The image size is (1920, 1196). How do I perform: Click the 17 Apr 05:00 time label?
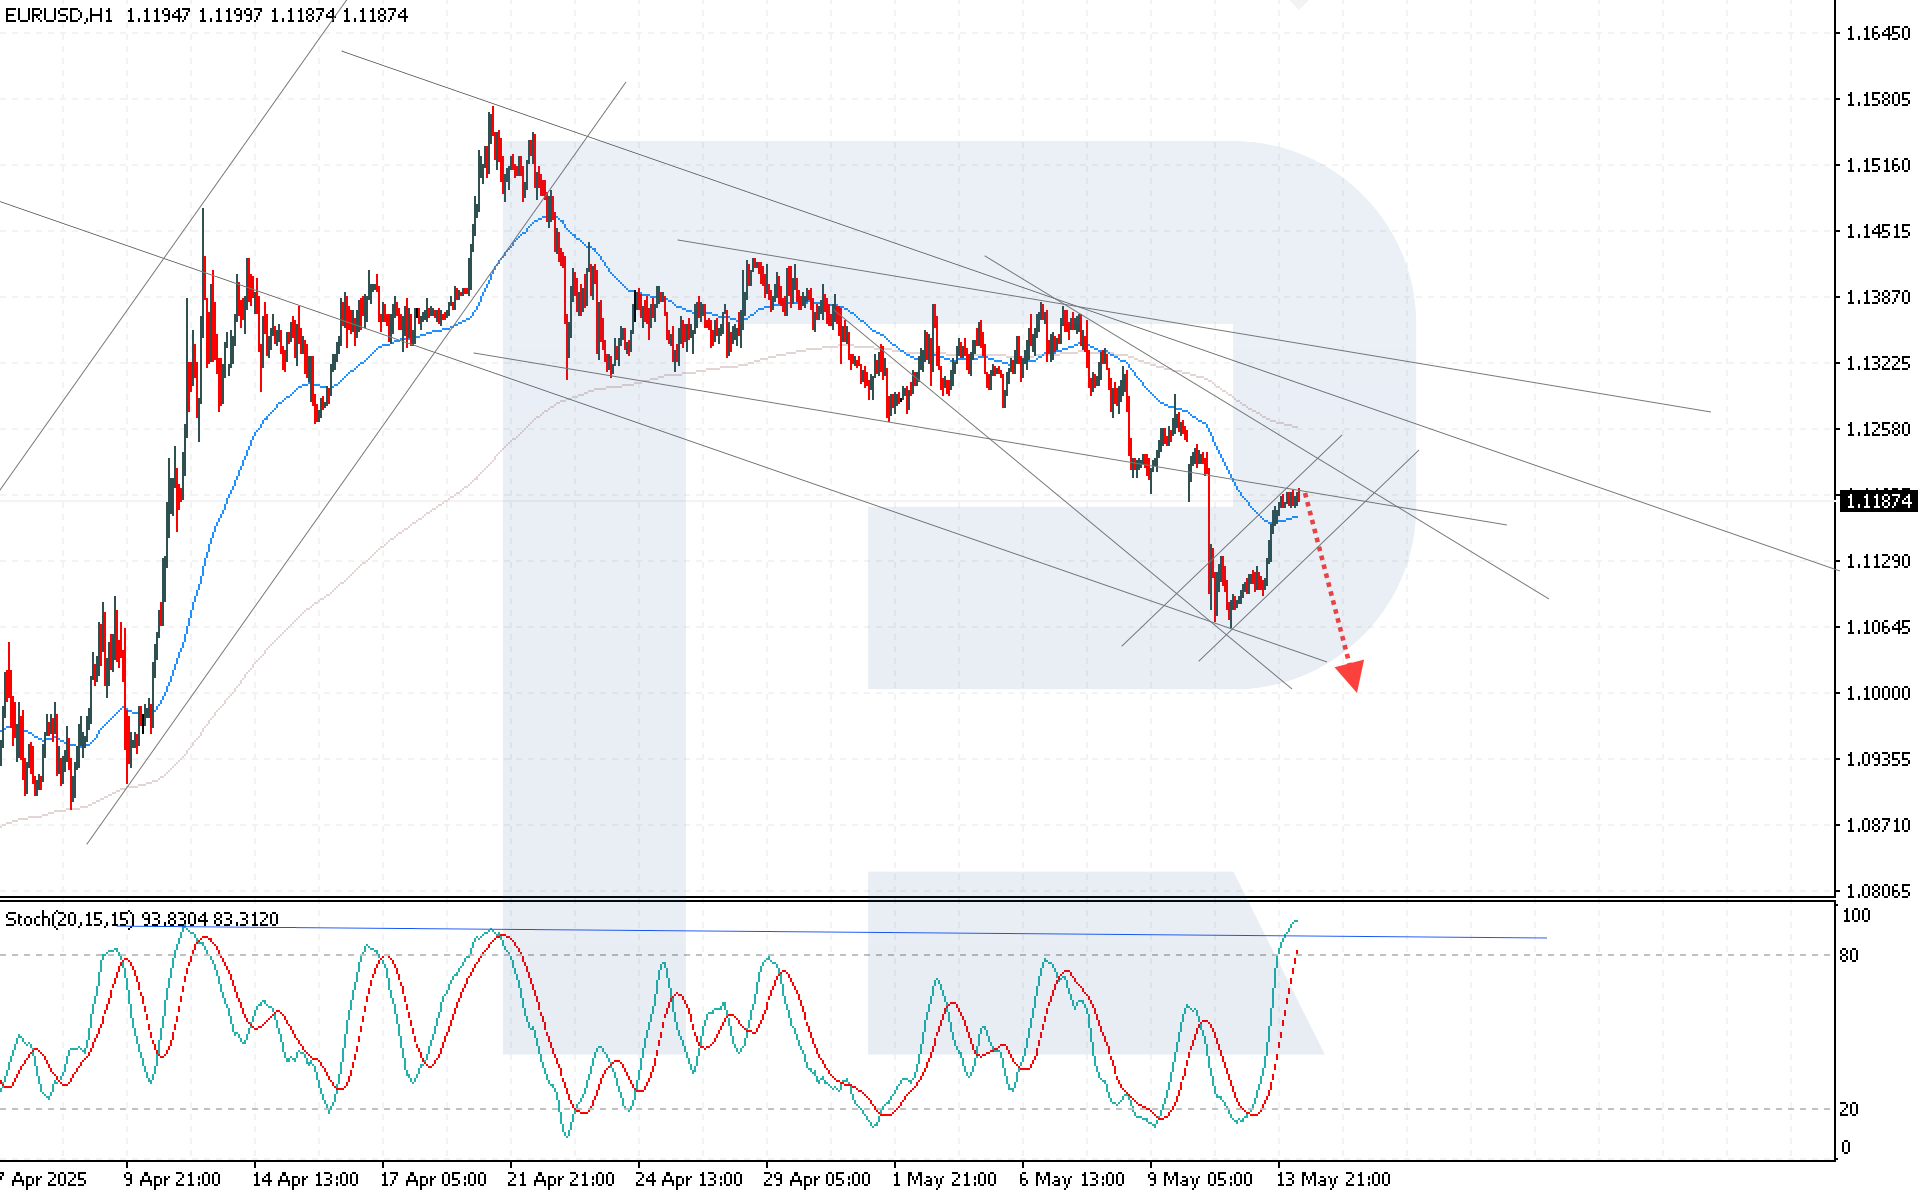434,1179
